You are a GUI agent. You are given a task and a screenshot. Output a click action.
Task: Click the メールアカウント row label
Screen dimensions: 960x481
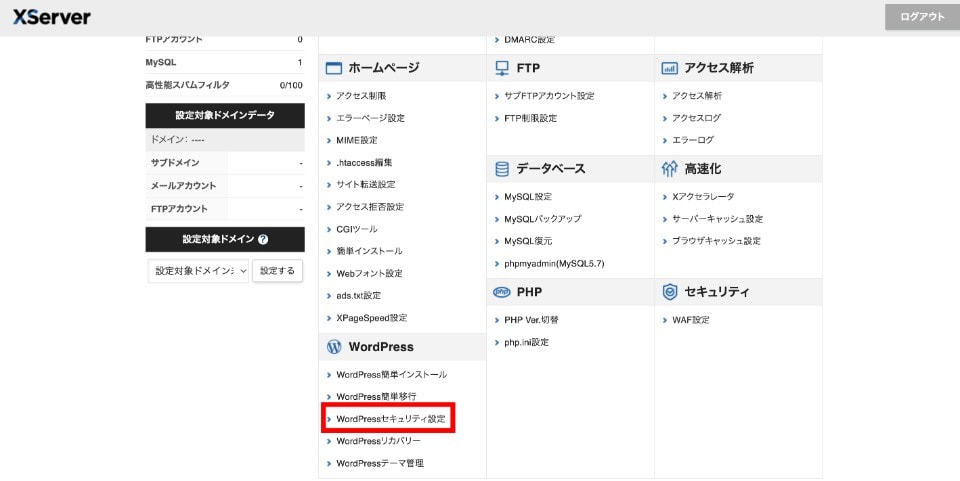pyautogui.click(x=183, y=186)
